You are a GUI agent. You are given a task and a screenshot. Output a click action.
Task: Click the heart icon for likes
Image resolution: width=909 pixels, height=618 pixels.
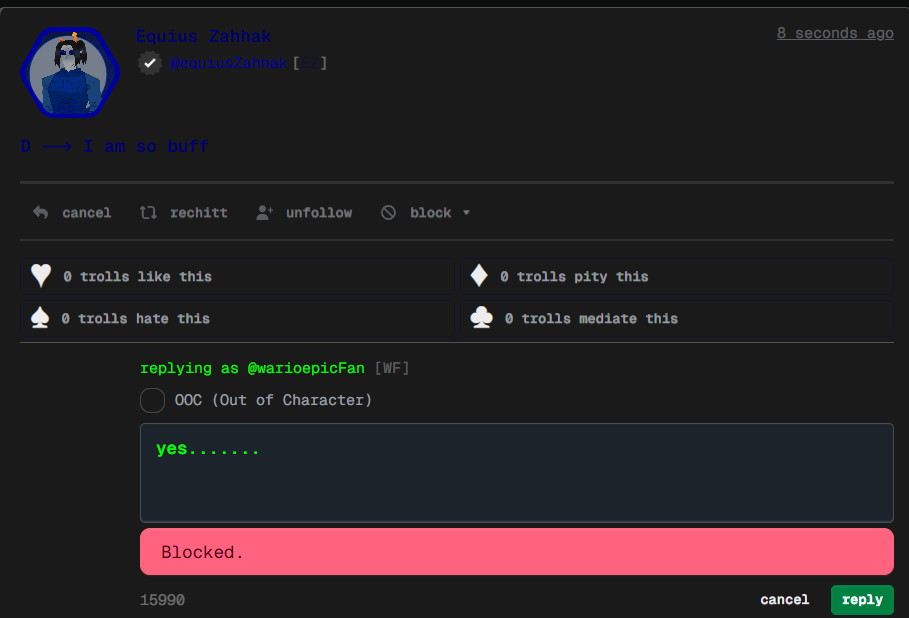pyautogui.click(x=41, y=276)
